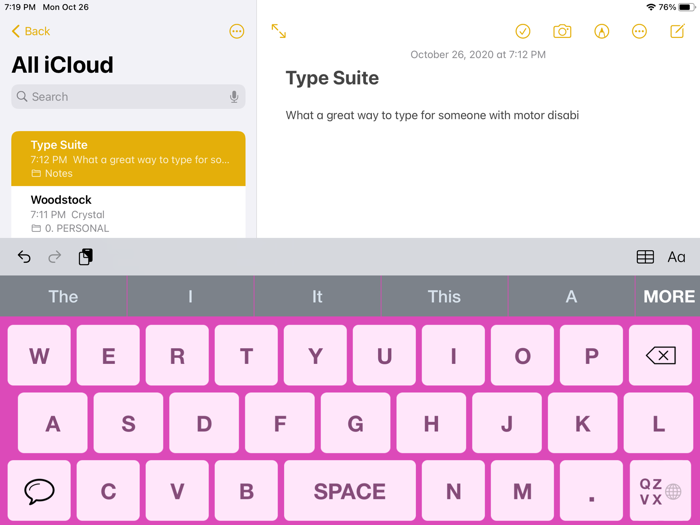Redo the last edit

(54, 257)
